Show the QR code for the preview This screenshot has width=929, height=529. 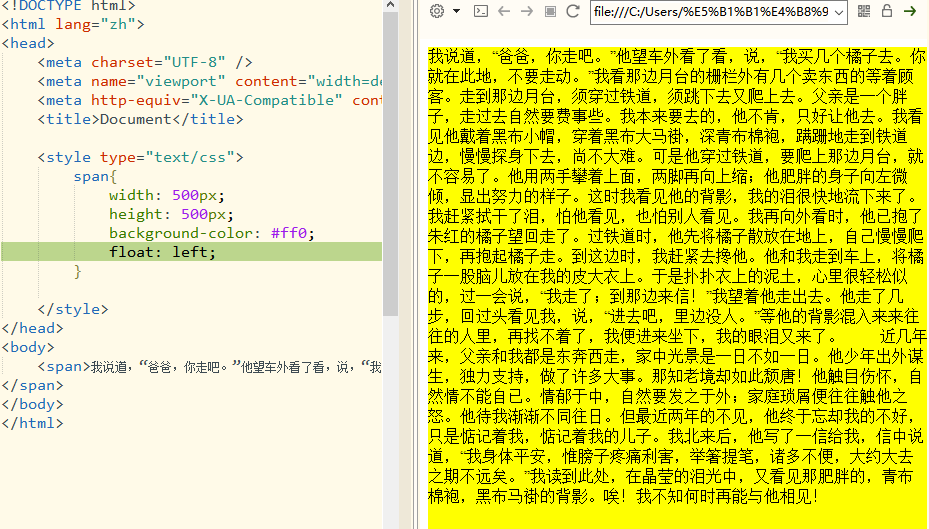point(864,11)
